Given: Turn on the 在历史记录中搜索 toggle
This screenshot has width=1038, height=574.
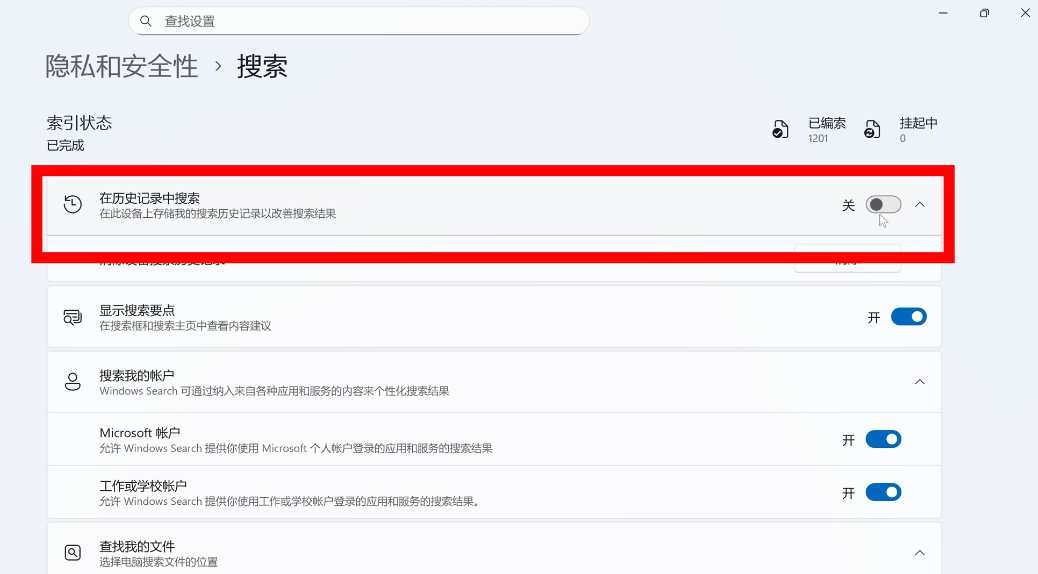Looking at the screenshot, I should [x=883, y=205].
